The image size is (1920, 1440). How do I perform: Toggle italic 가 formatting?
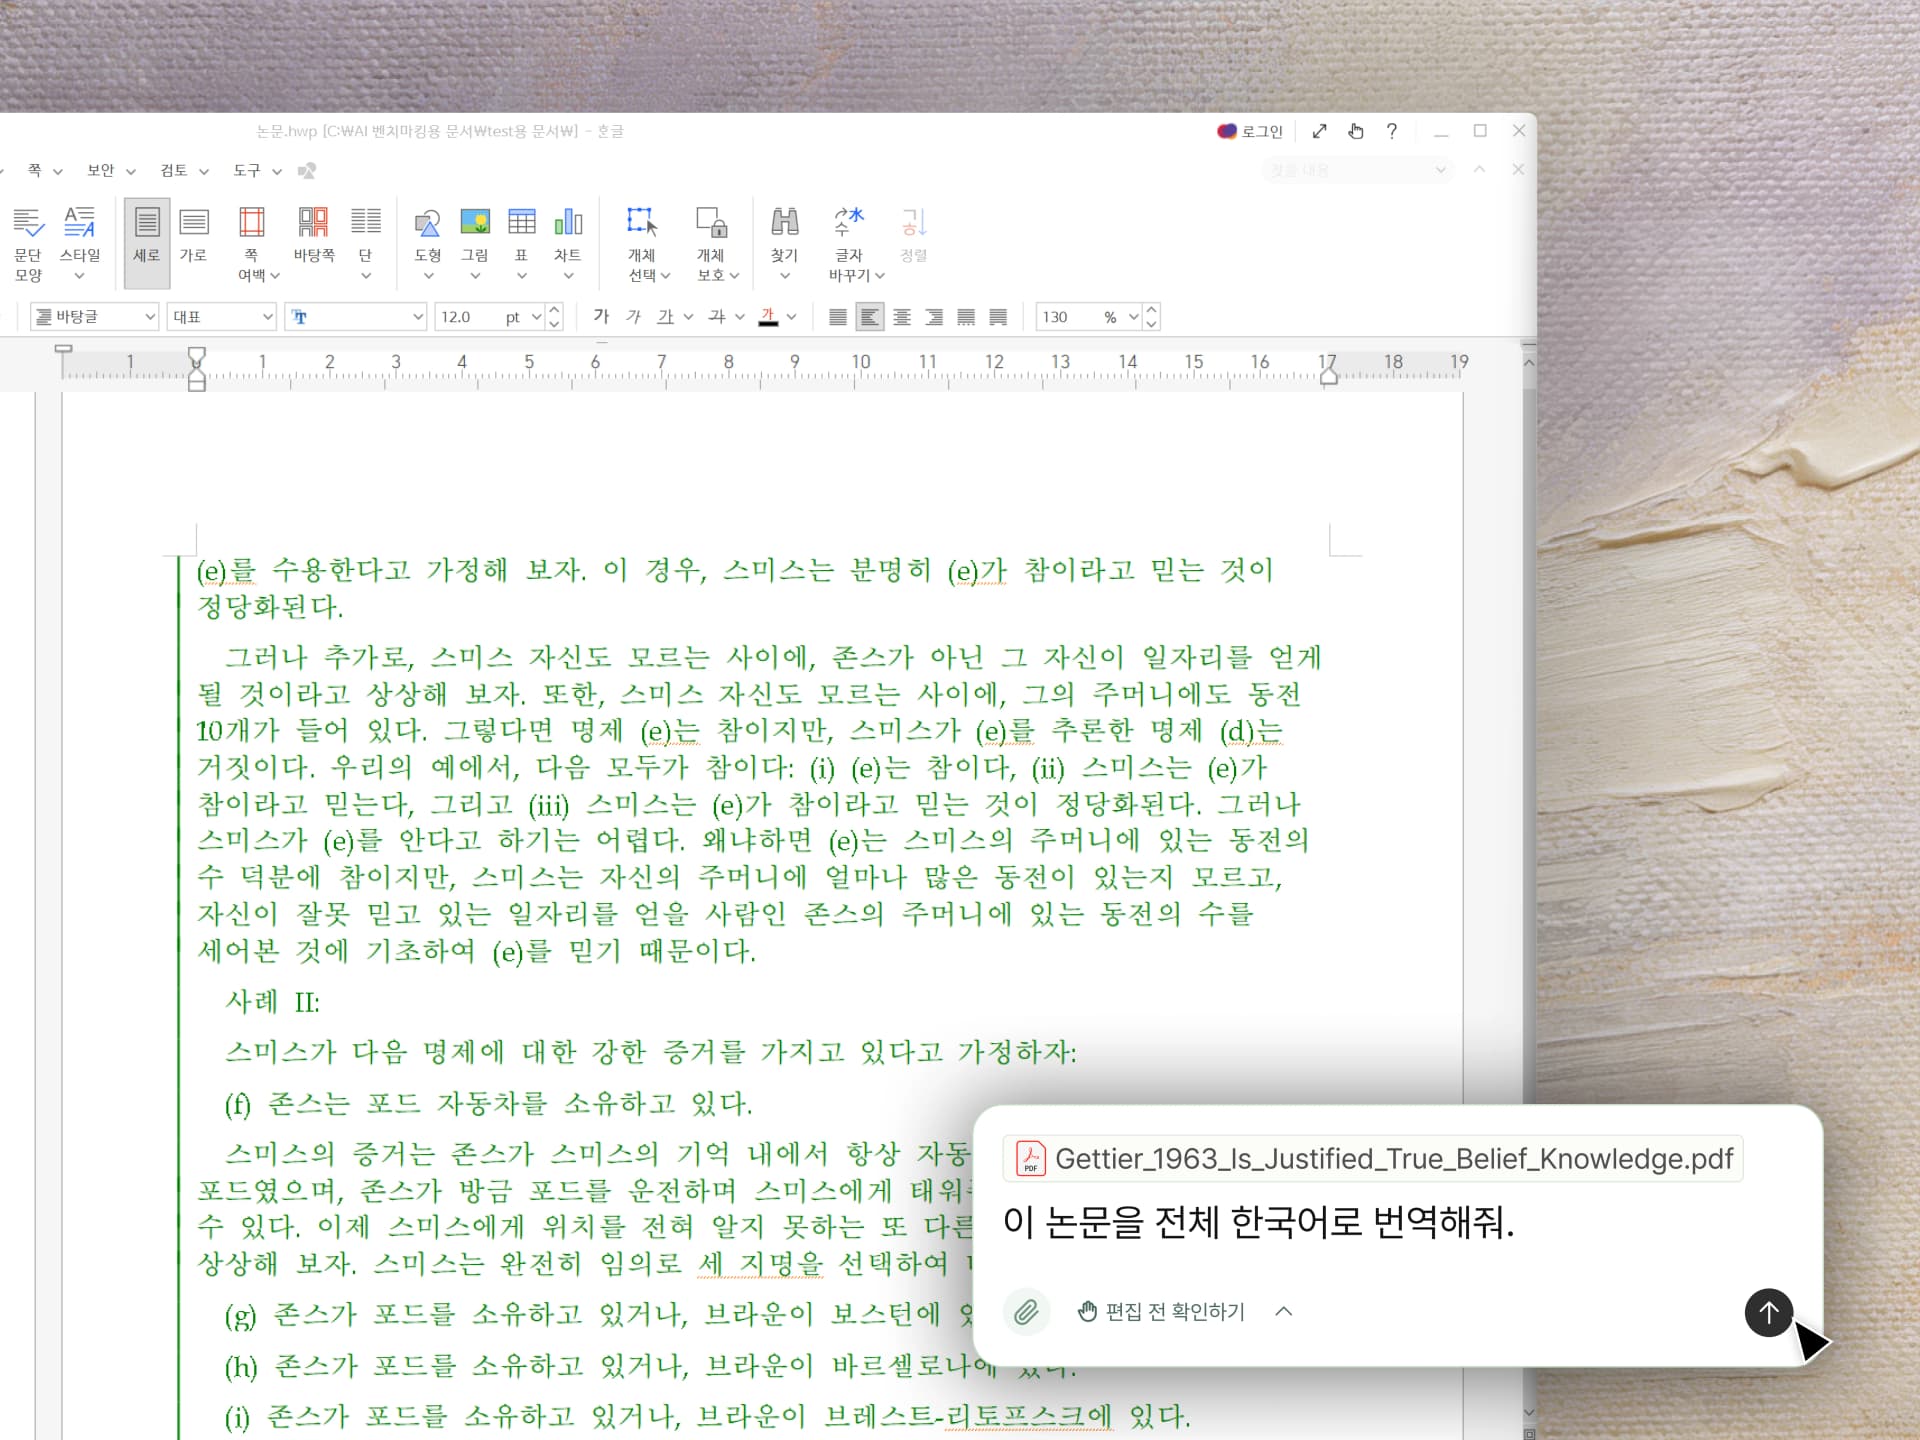coord(633,317)
